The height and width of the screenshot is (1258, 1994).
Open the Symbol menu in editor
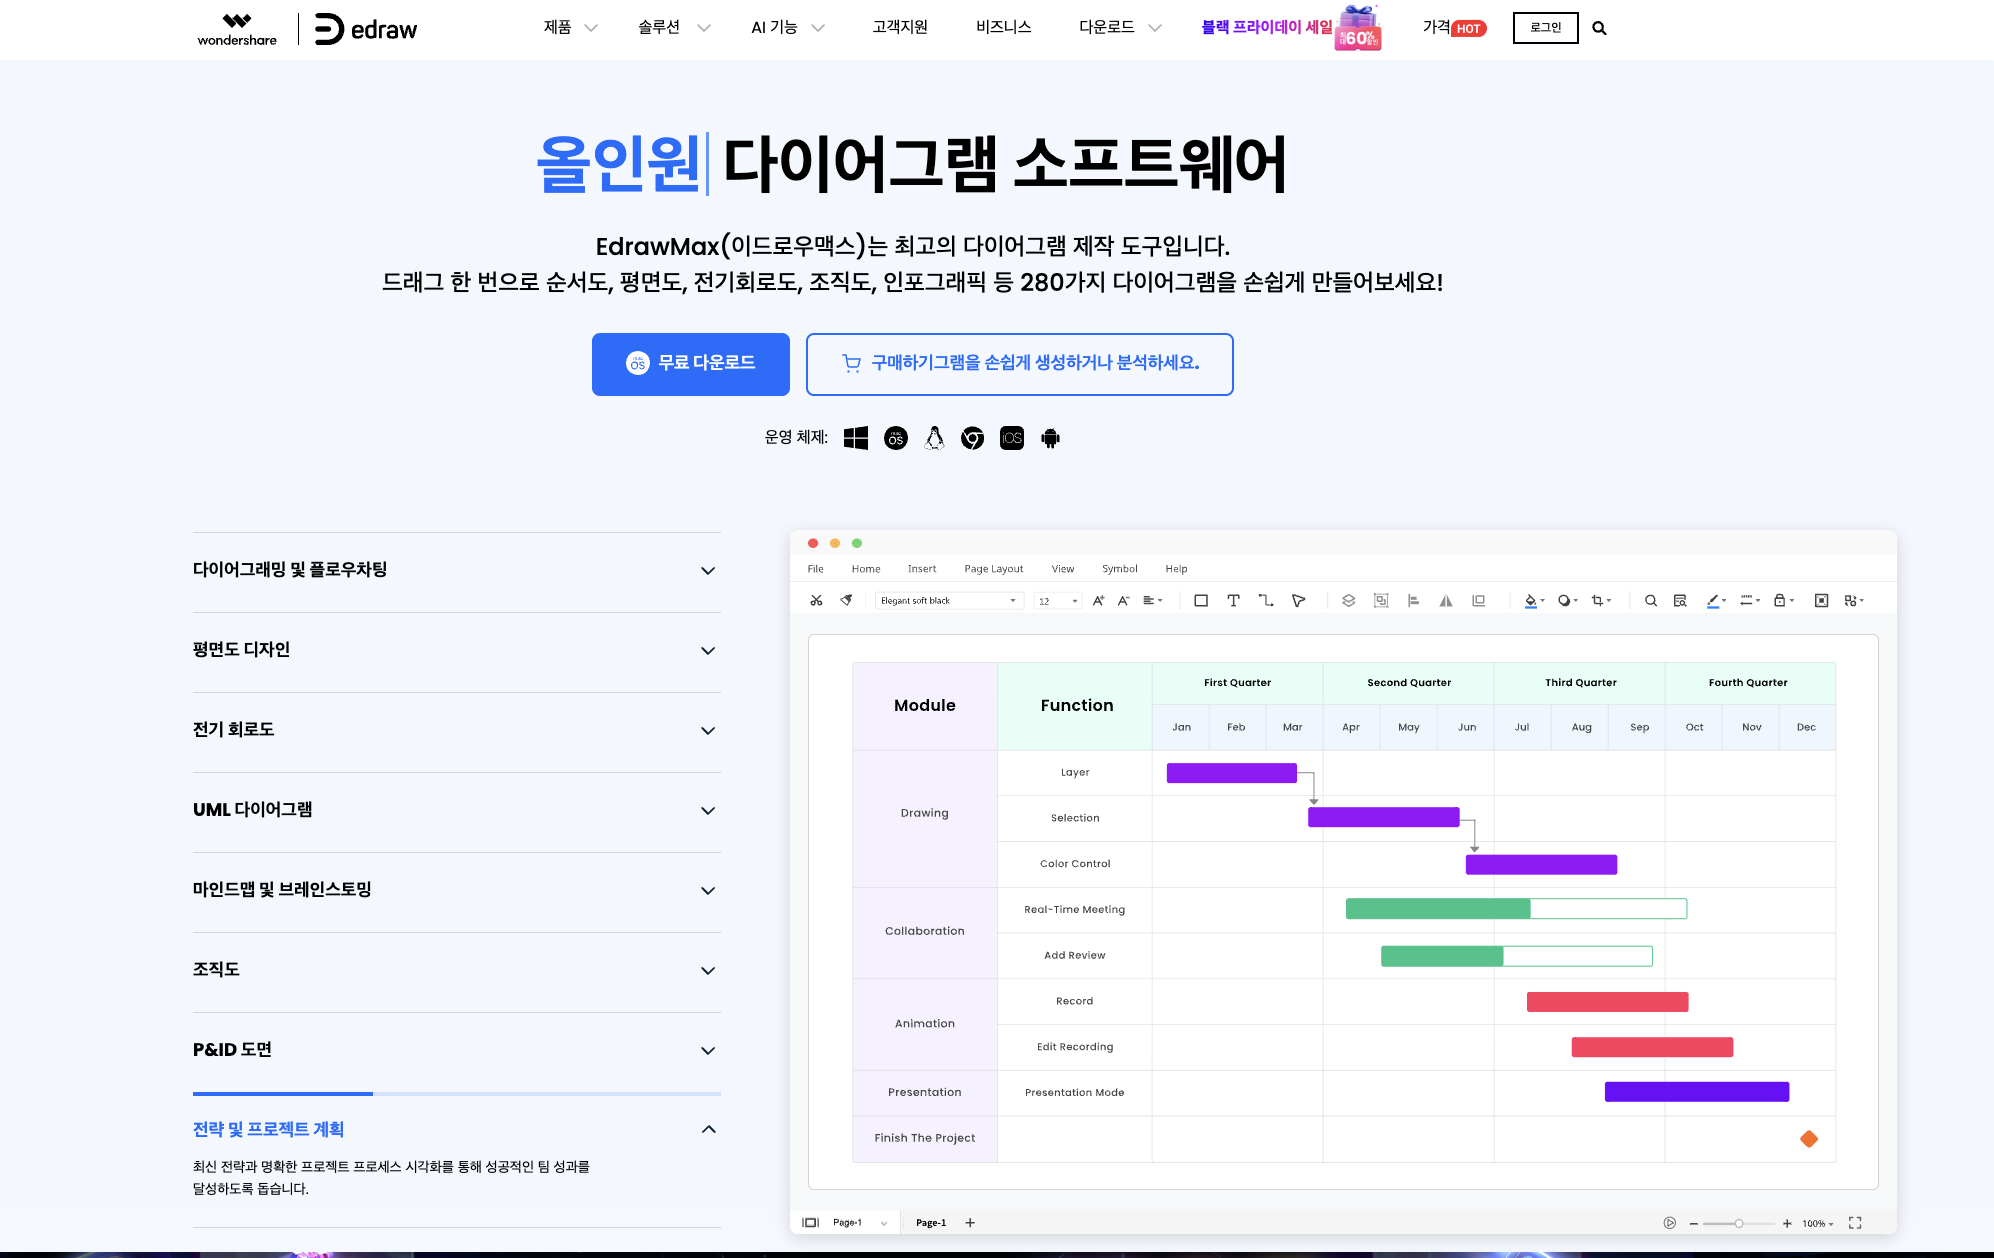1119,569
